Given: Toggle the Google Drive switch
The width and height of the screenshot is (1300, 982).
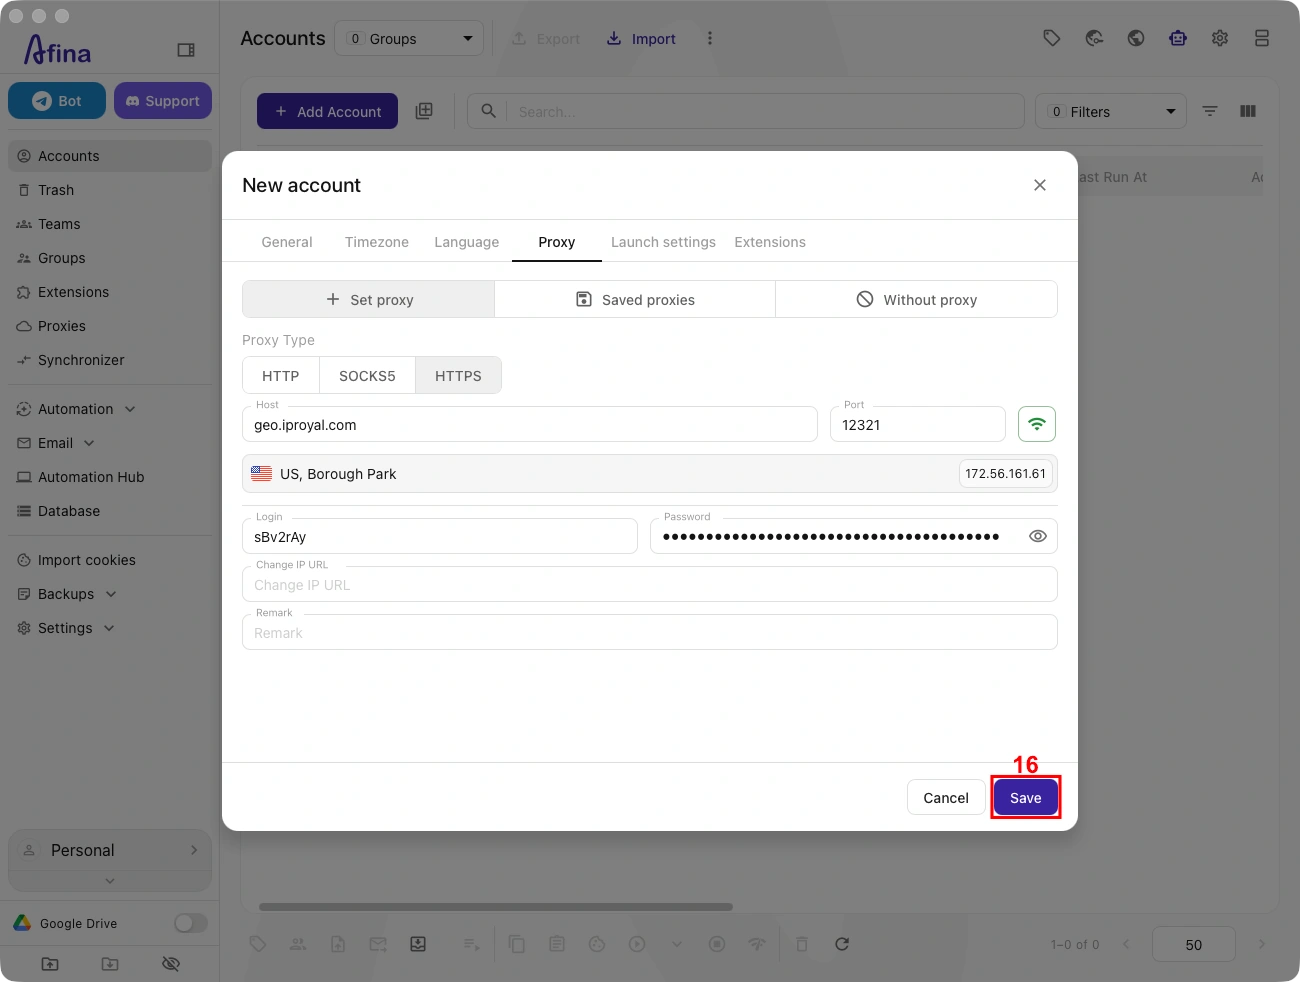Looking at the screenshot, I should pos(190,923).
